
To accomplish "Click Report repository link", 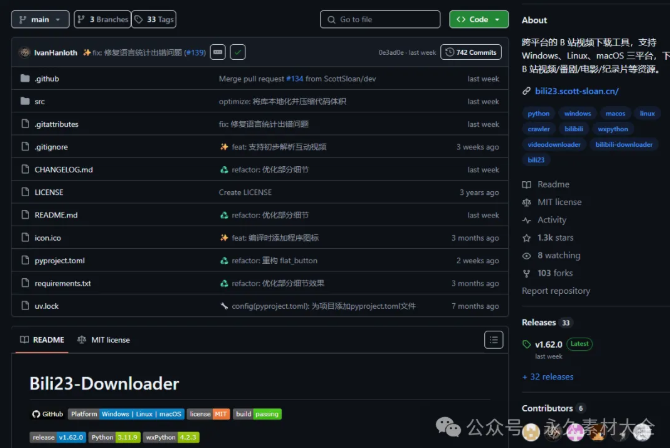I will pyautogui.click(x=556, y=291).
